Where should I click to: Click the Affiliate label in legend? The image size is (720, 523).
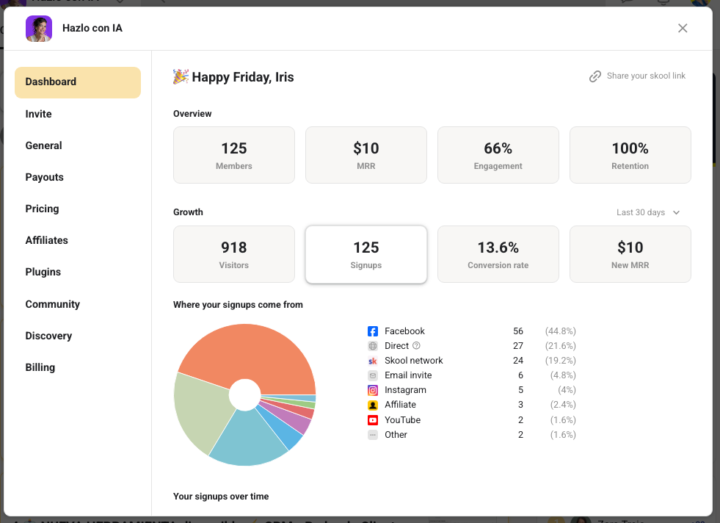[400, 405]
